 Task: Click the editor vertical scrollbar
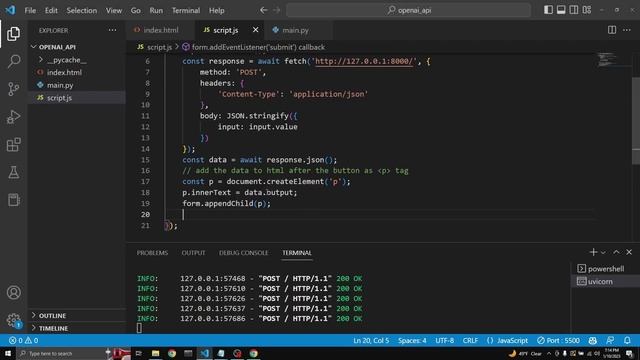tap(636, 121)
